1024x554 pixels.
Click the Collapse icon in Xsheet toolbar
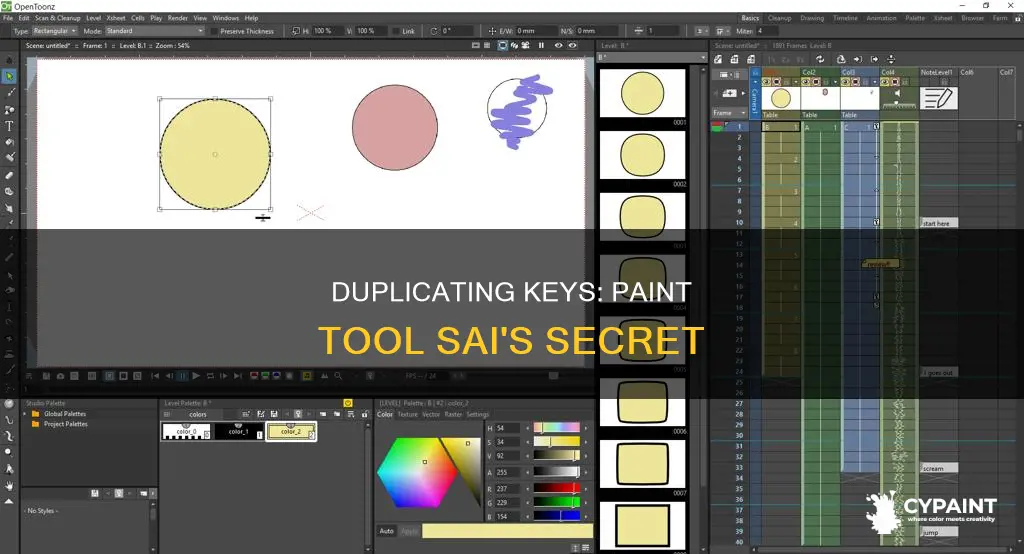840,59
